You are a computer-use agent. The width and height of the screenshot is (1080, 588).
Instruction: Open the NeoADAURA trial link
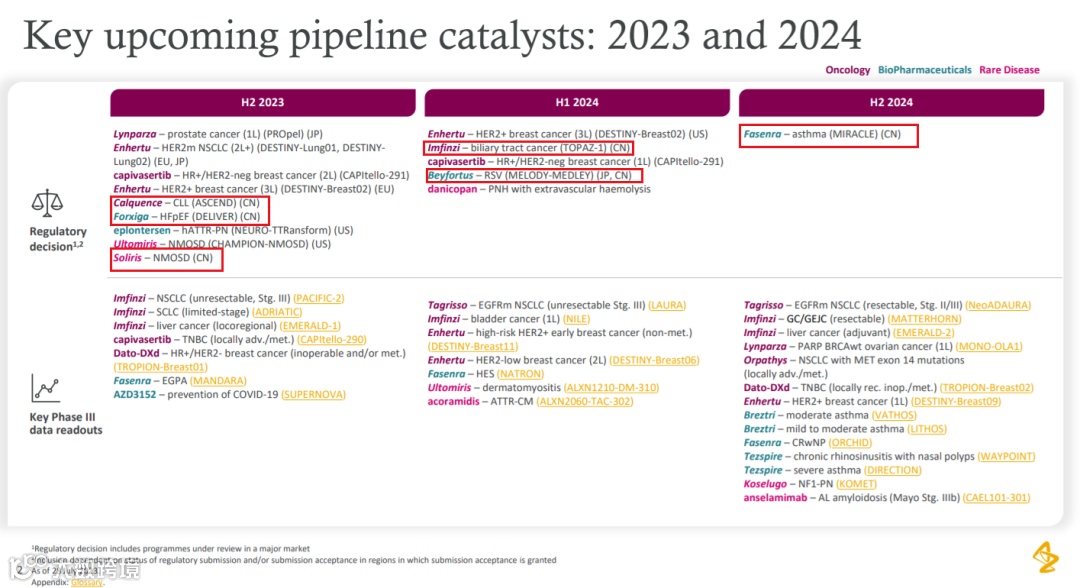pyautogui.click(x=998, y=305)
